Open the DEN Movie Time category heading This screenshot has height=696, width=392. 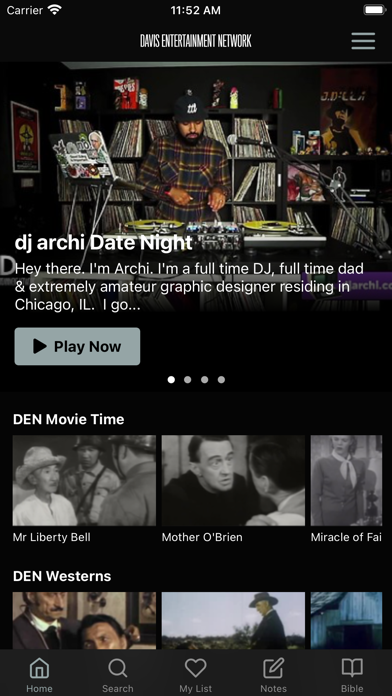click(69, 419)
